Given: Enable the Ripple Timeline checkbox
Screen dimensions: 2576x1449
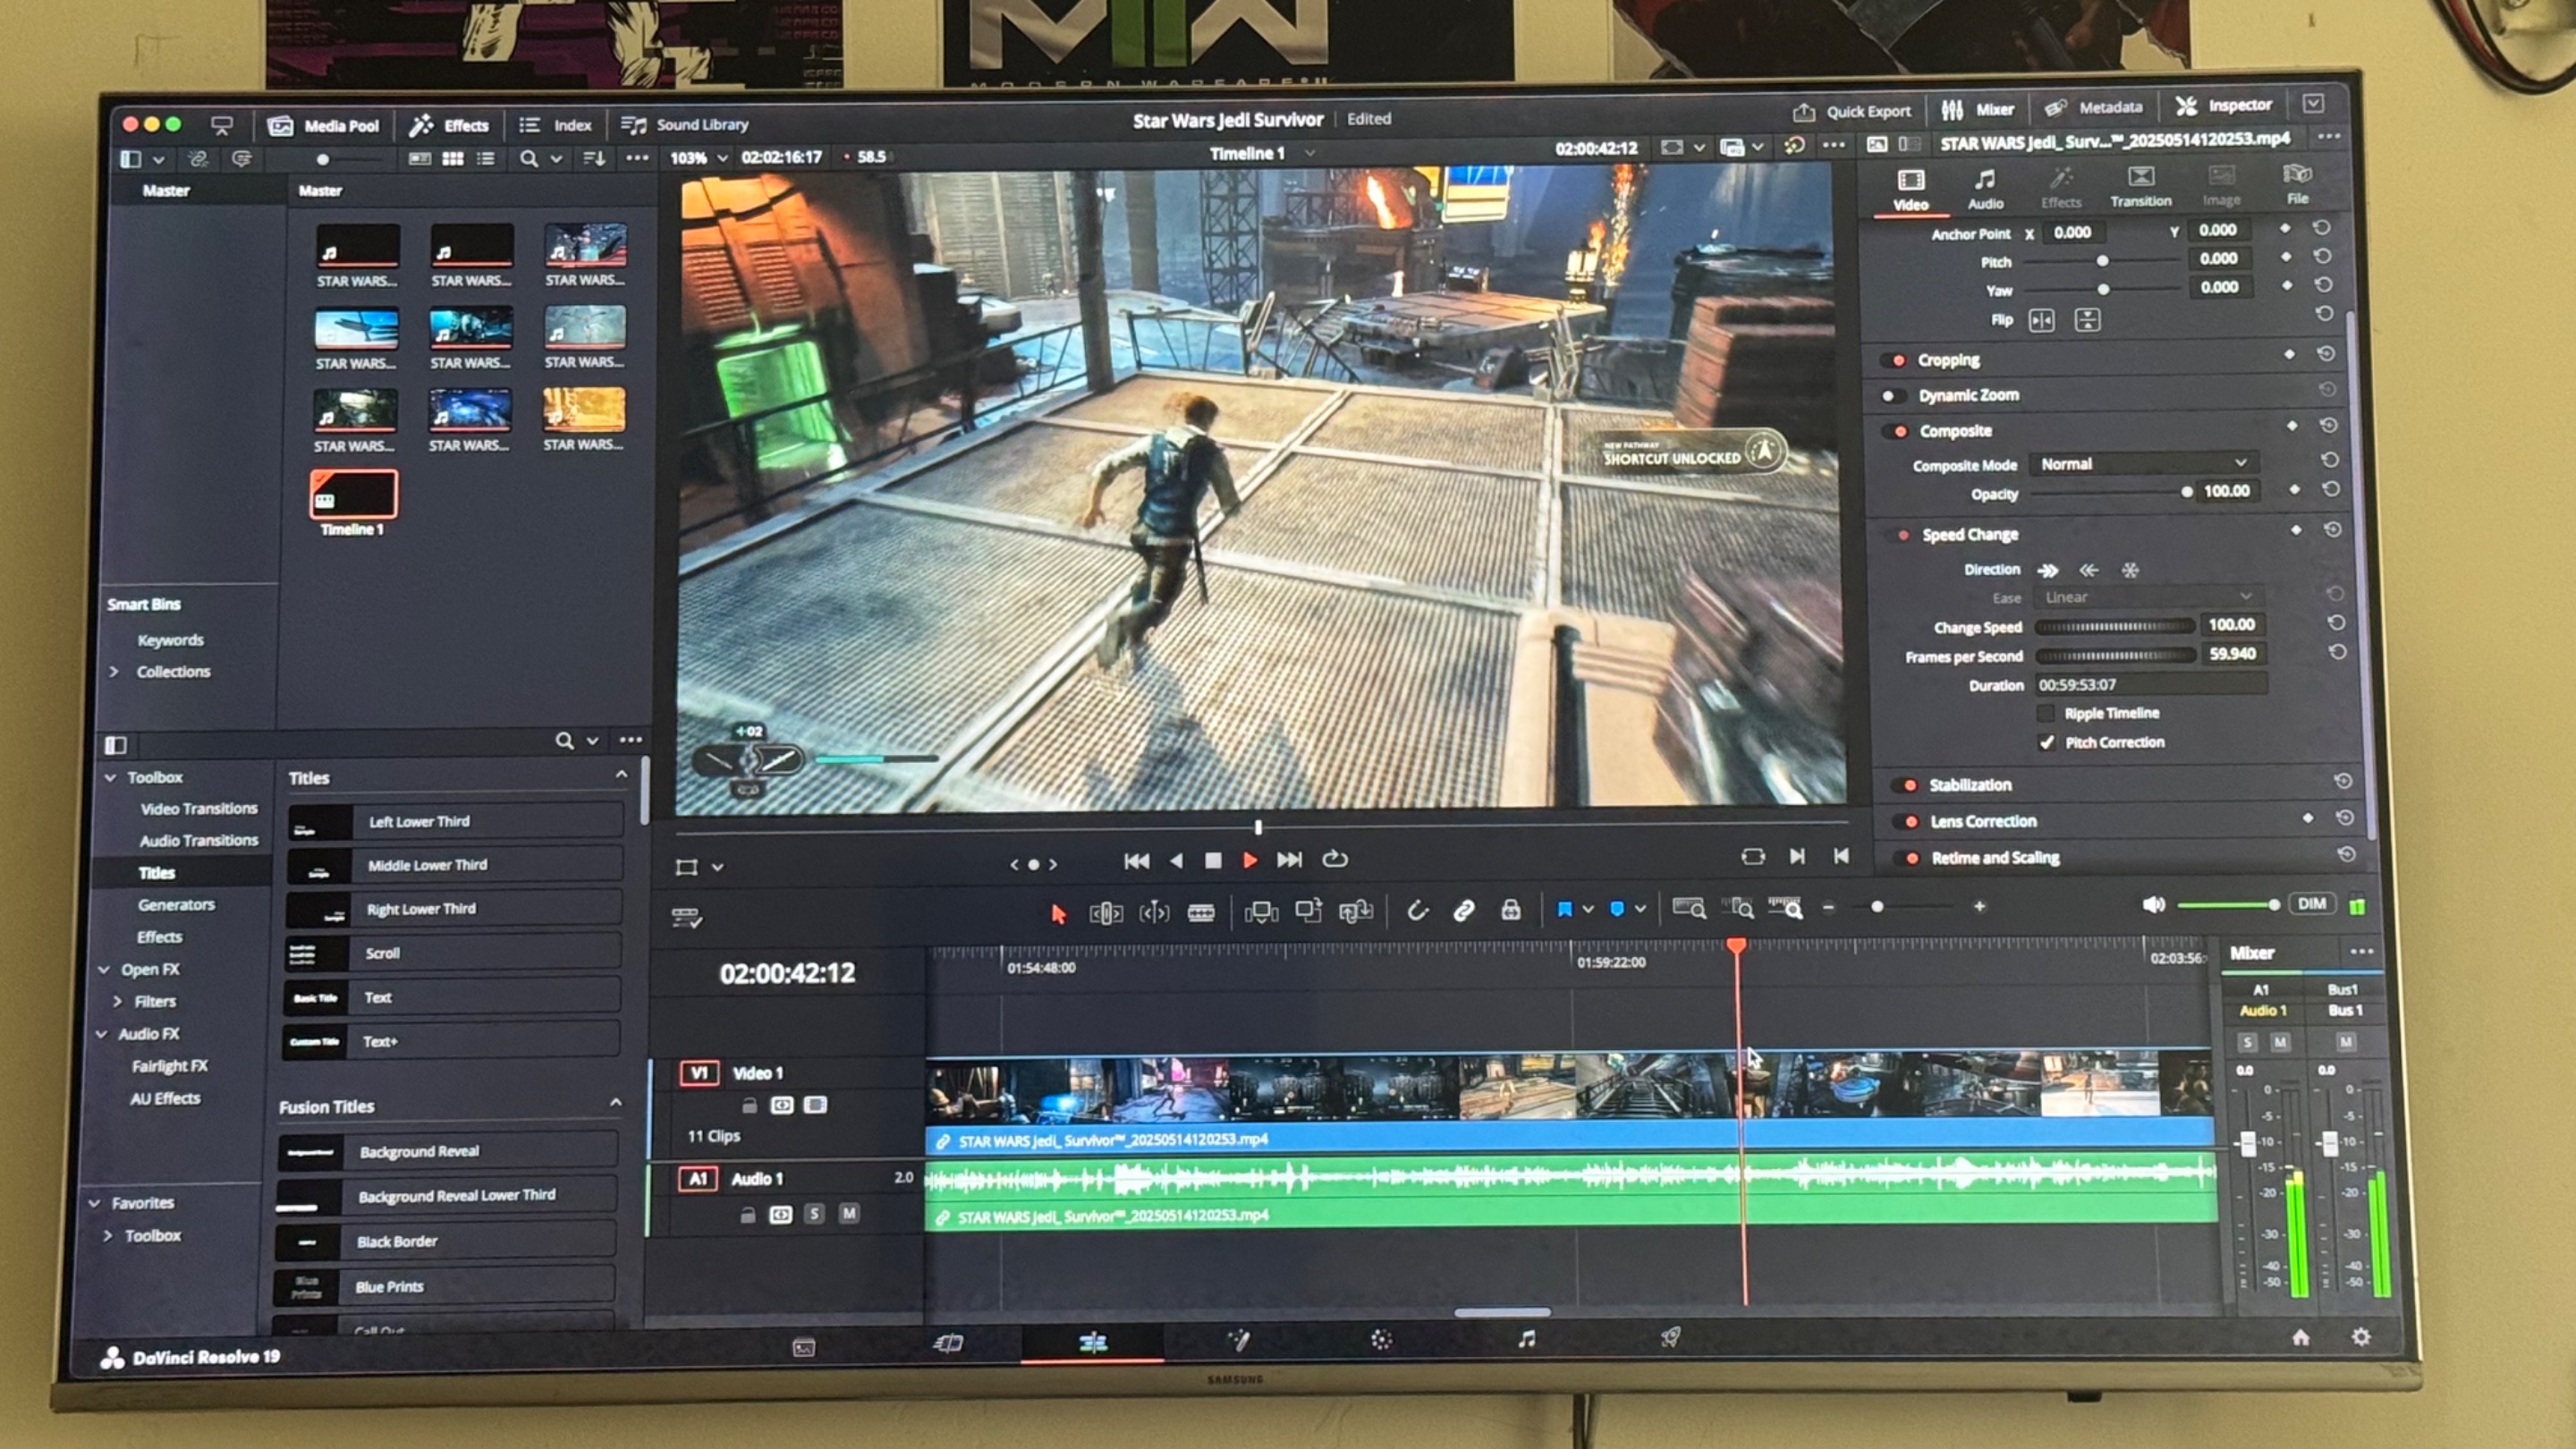Looking at the screenshot, I should pos(2045,713).
